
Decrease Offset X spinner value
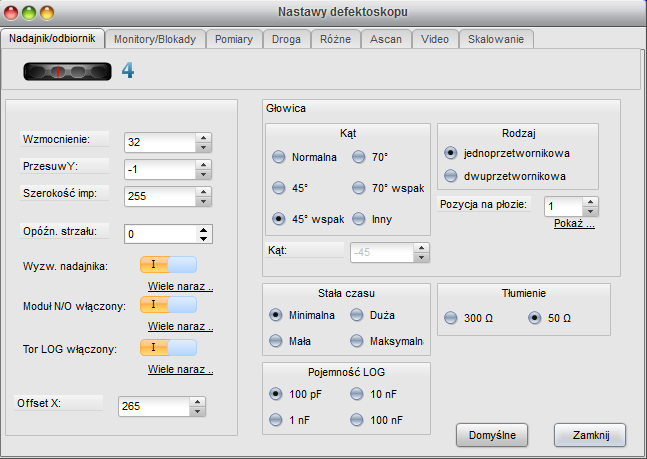click(198, 411)
